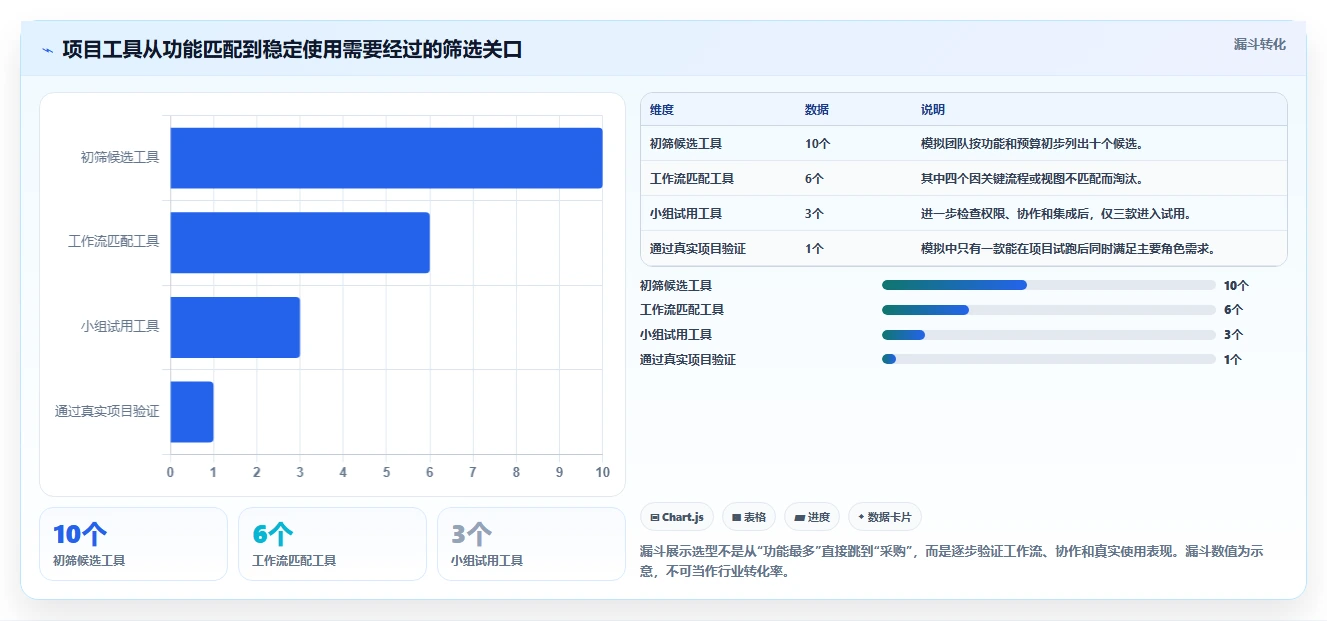
Task: Select 初筛候选工具 cell in the table
Action: click(686, 144)
